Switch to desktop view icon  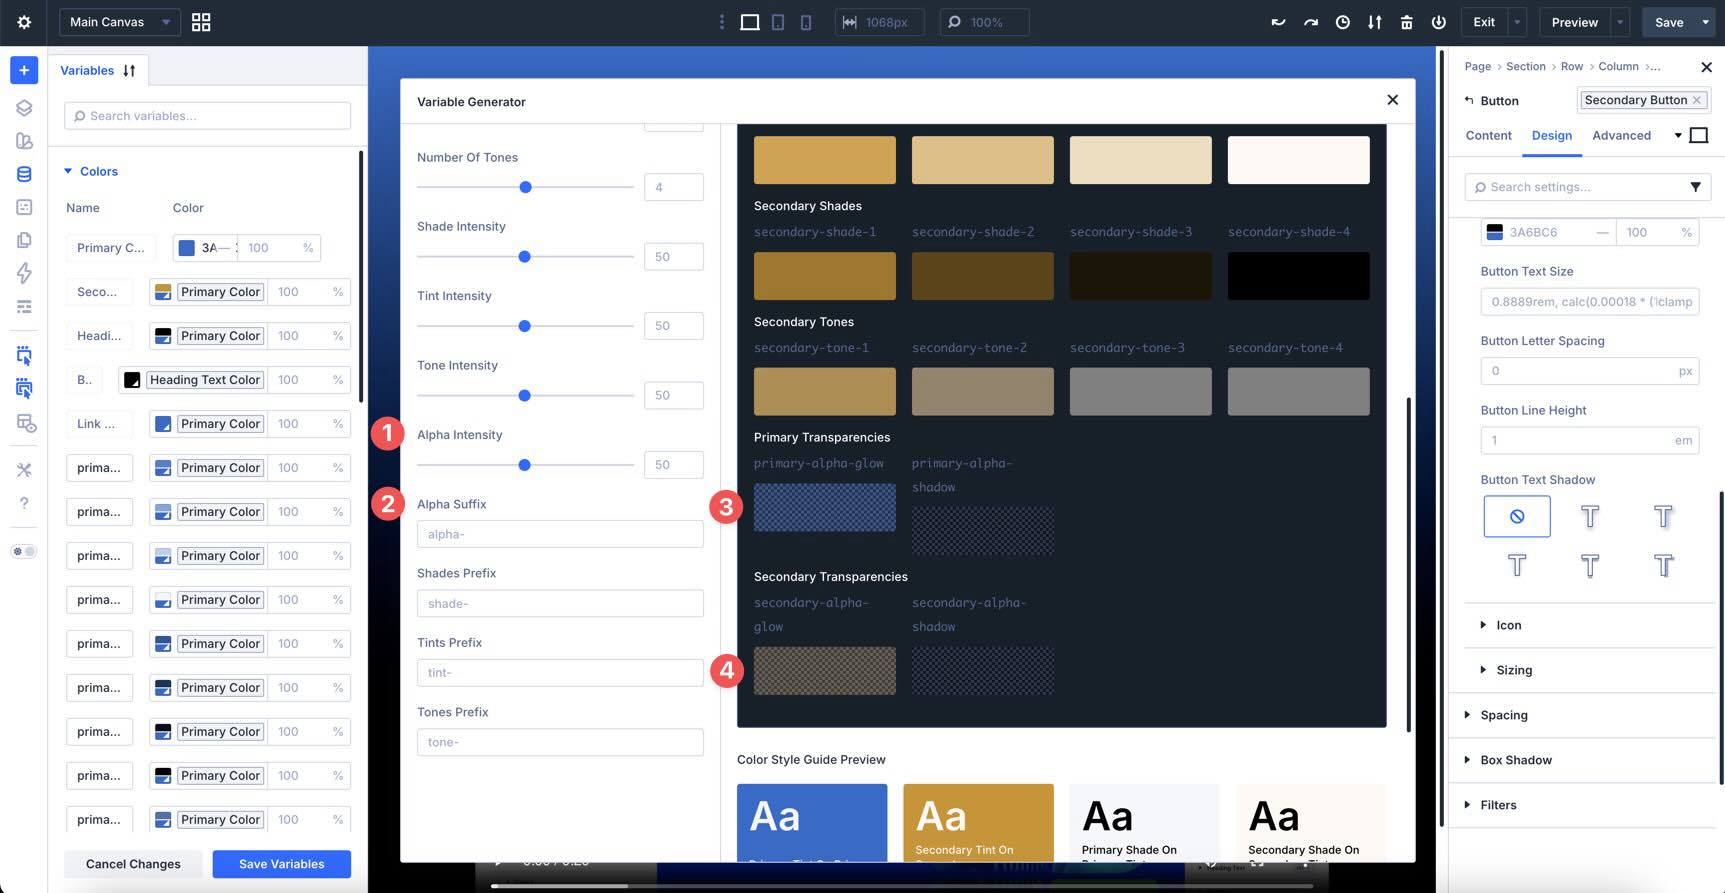(749, 22)
